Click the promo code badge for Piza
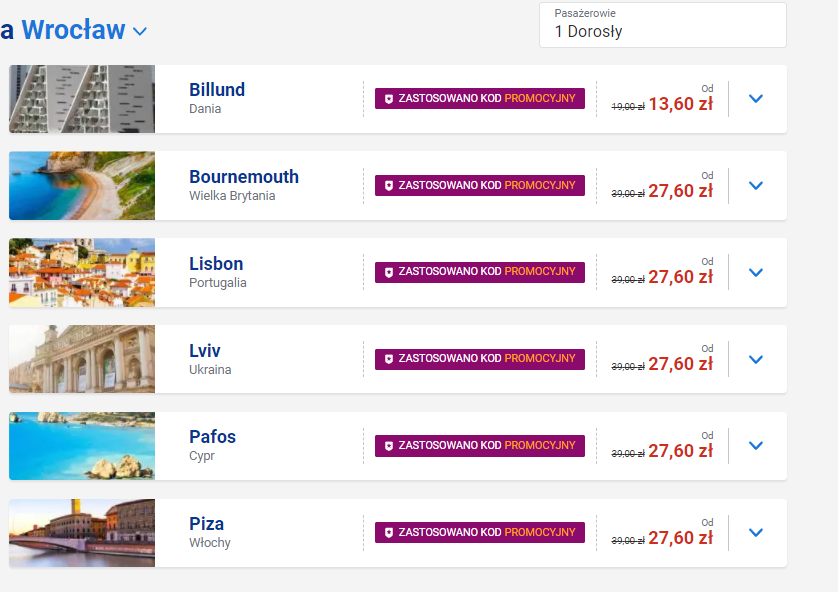The width and height of the screenshot is (838, 592). click(480, 532)
